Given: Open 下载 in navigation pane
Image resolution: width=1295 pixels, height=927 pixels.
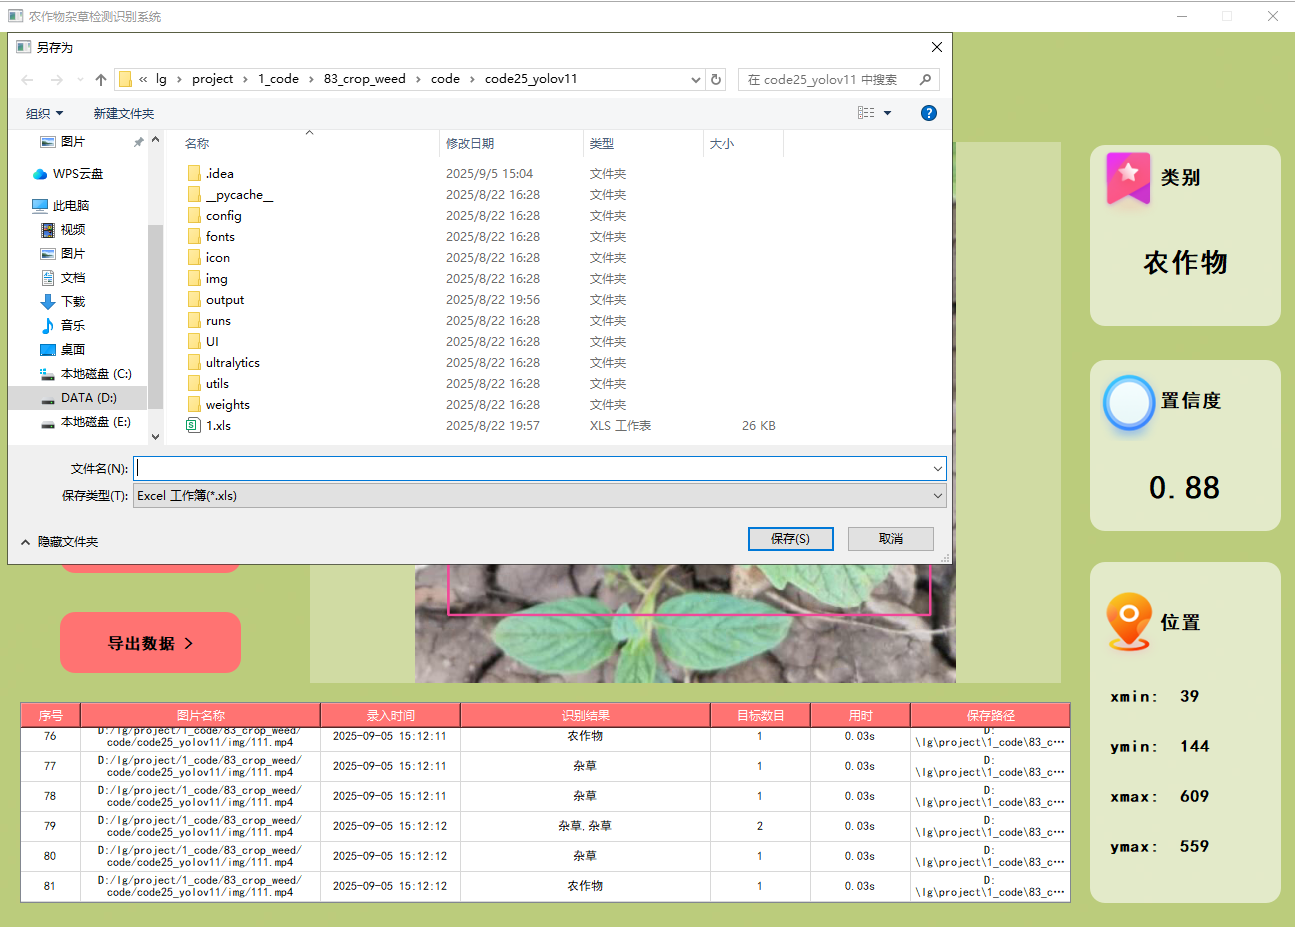Looking at the screenshot, I should (63, 302).
